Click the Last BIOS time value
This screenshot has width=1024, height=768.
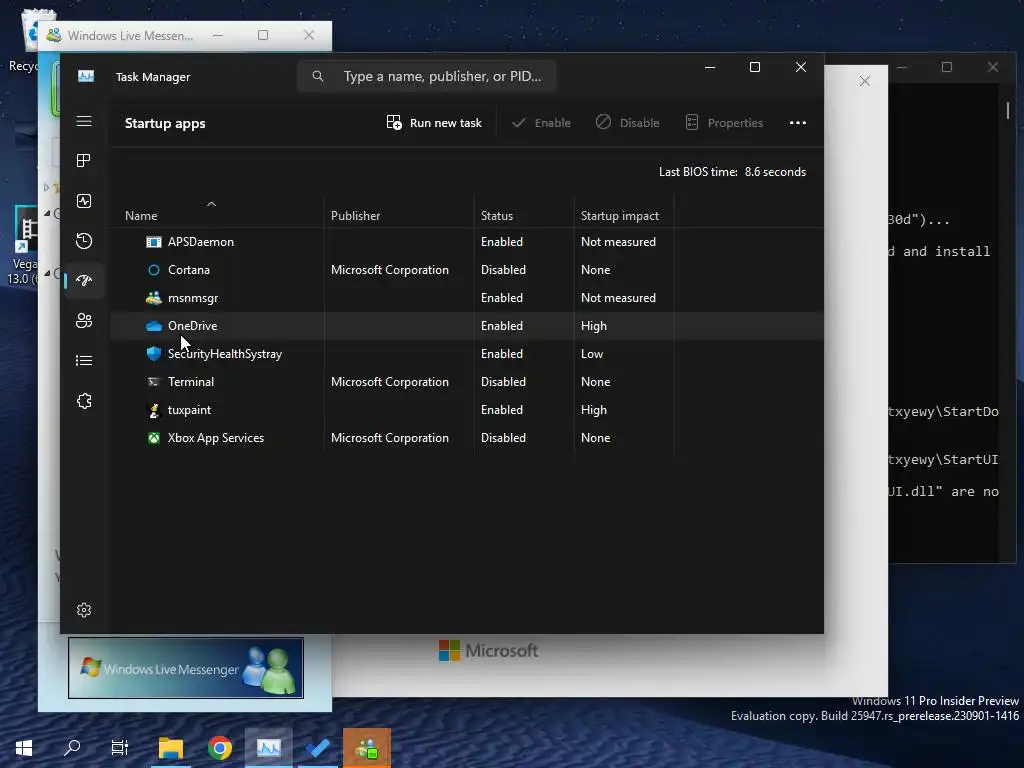pyautogui.click(x=775, y=172)
